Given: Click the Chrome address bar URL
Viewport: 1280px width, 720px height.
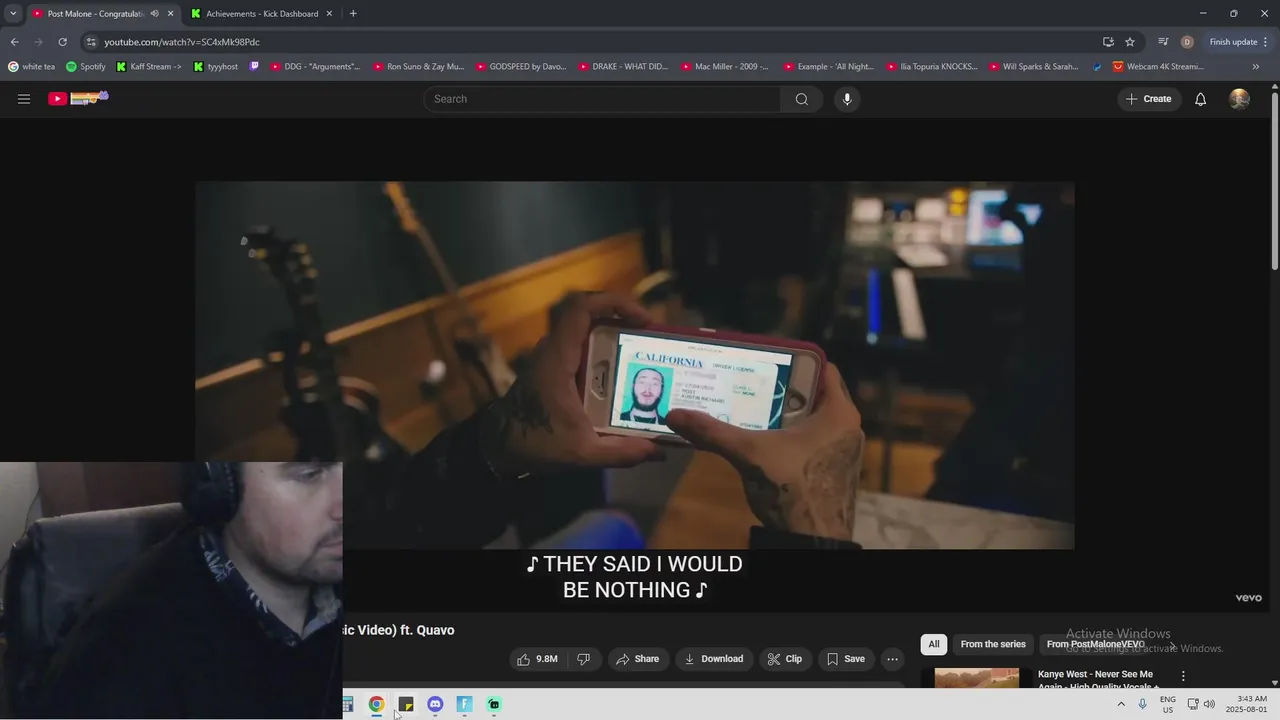Looking at the screenshot, I should 182,42.
